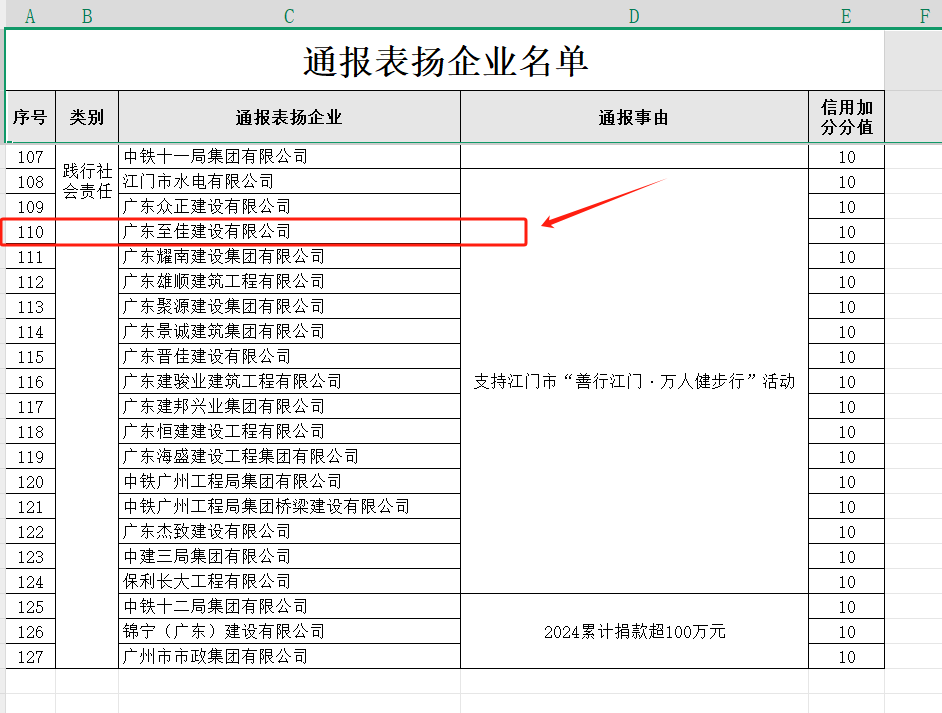This screenshot has height=713, width=942.
Task: Select serial number cell 114
Action: tap(30, 332)
